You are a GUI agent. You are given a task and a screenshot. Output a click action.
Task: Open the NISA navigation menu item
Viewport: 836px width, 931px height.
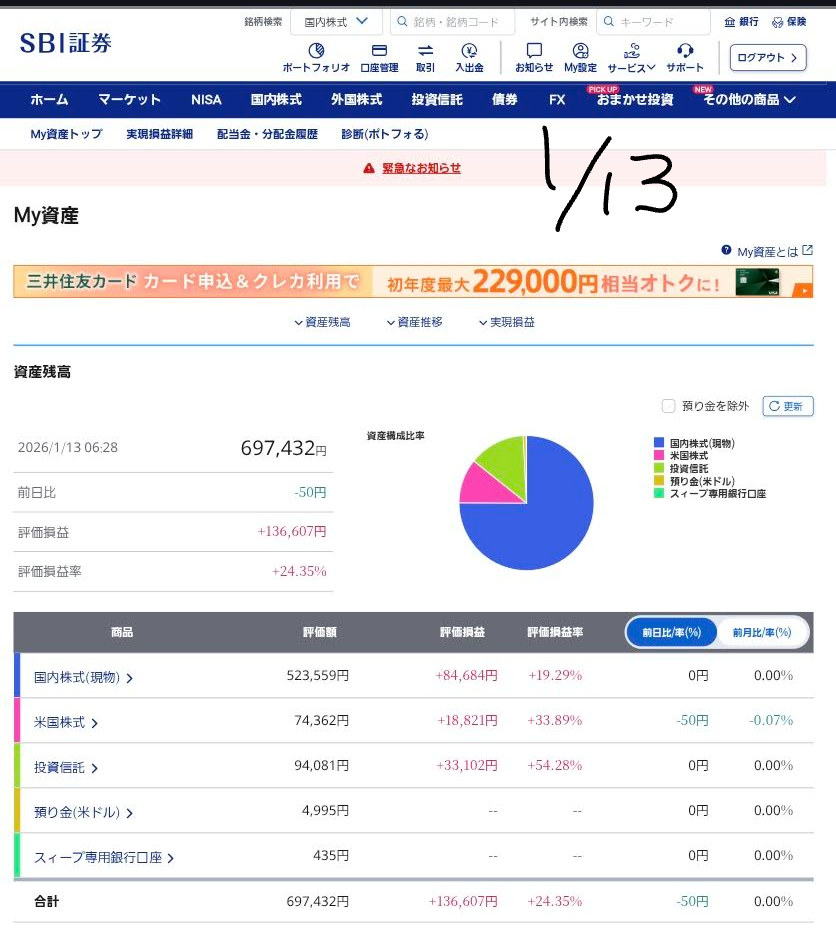tap(206, 100)
